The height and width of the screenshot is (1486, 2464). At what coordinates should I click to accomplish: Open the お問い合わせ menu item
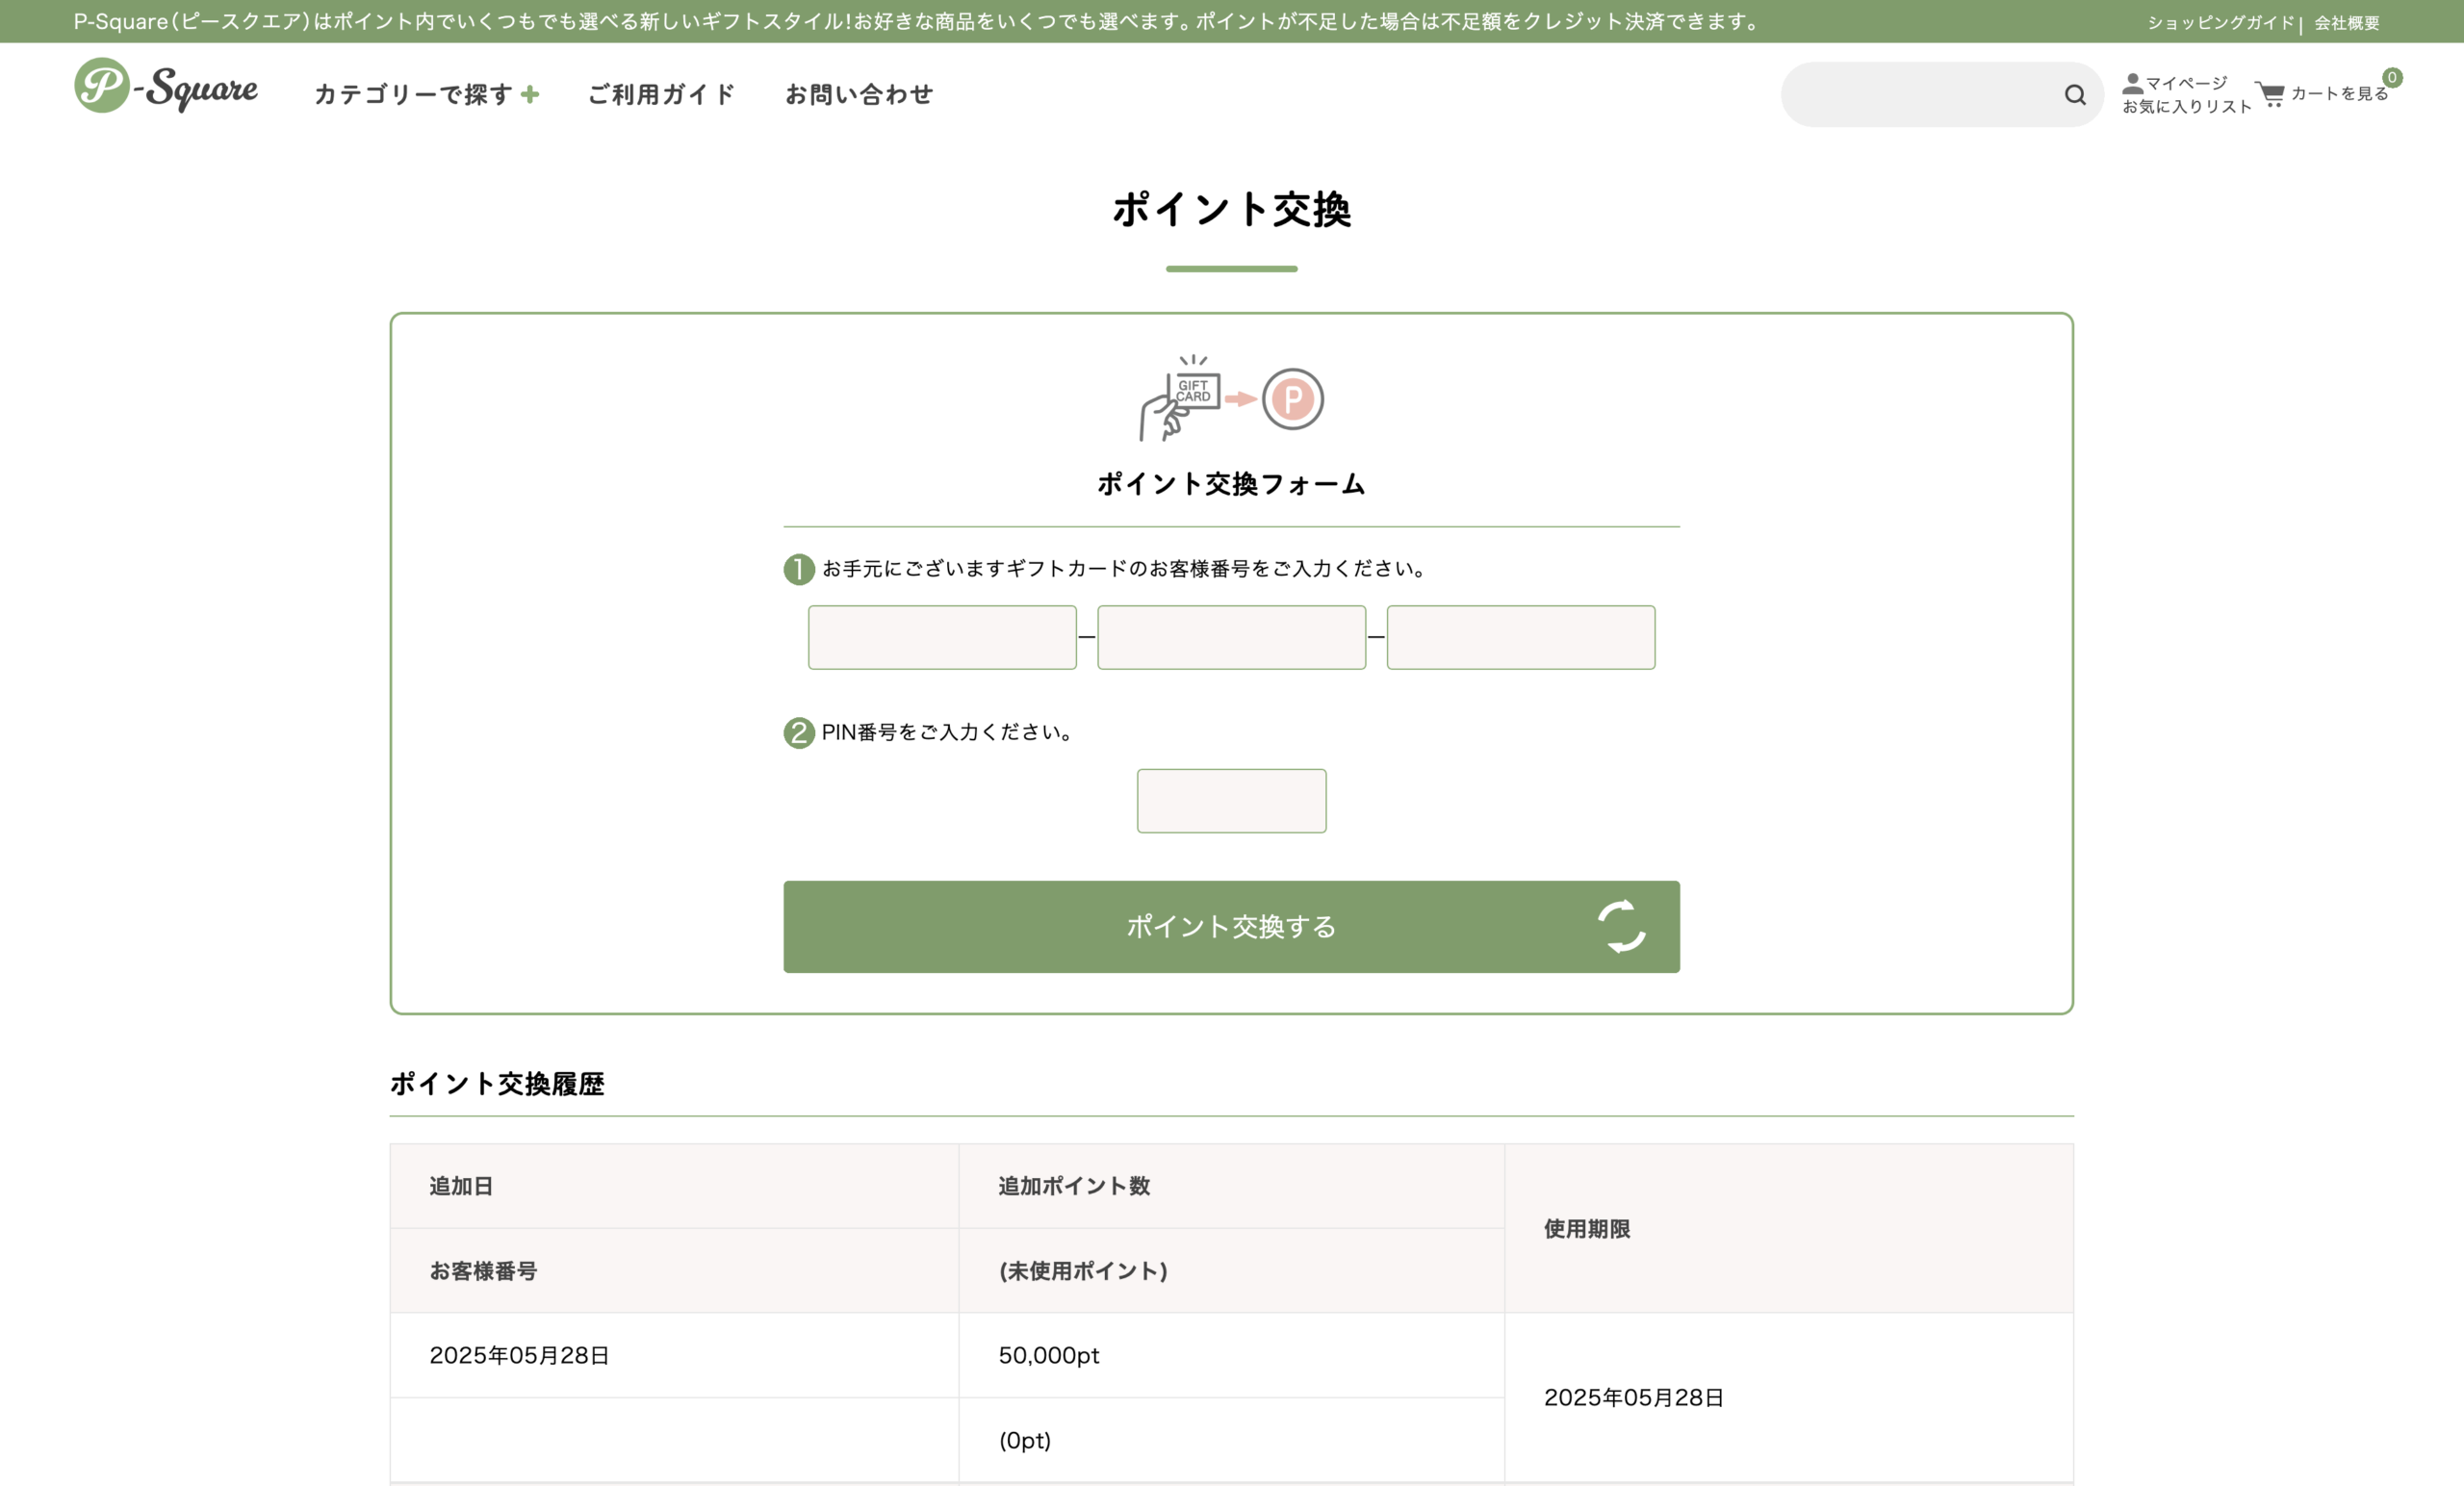click(859, 95)
